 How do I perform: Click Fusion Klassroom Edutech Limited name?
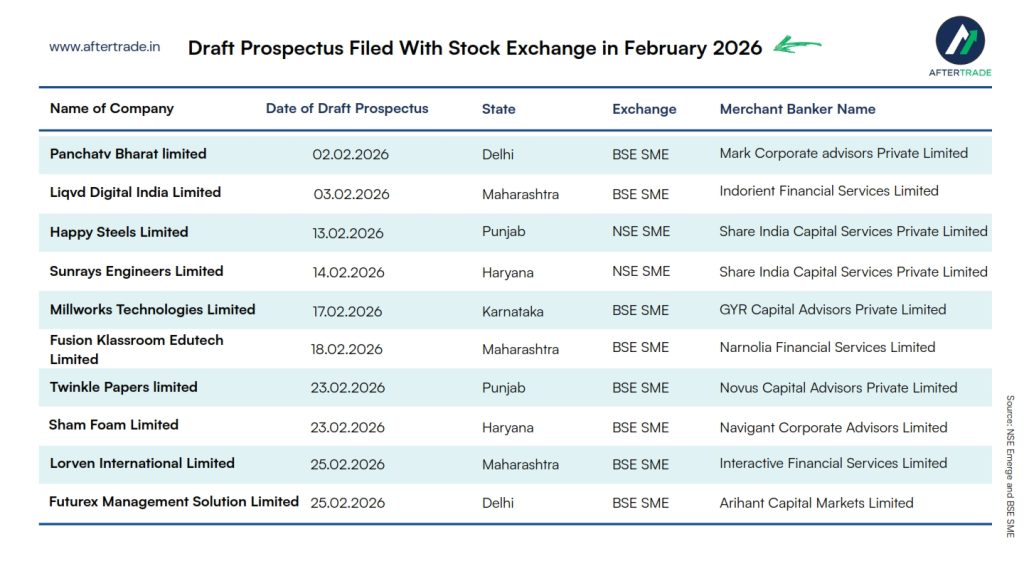click(x=137, y=349)
